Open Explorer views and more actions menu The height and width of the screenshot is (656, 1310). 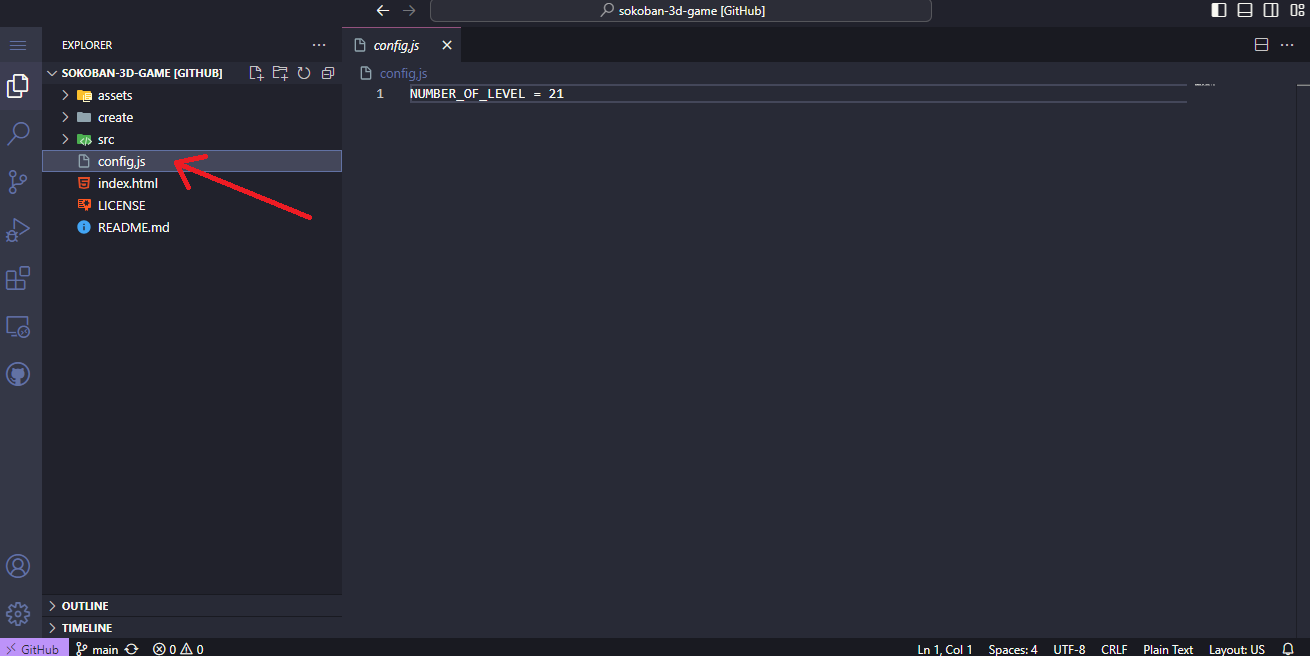pyautogui.click(x=319, y=45)
